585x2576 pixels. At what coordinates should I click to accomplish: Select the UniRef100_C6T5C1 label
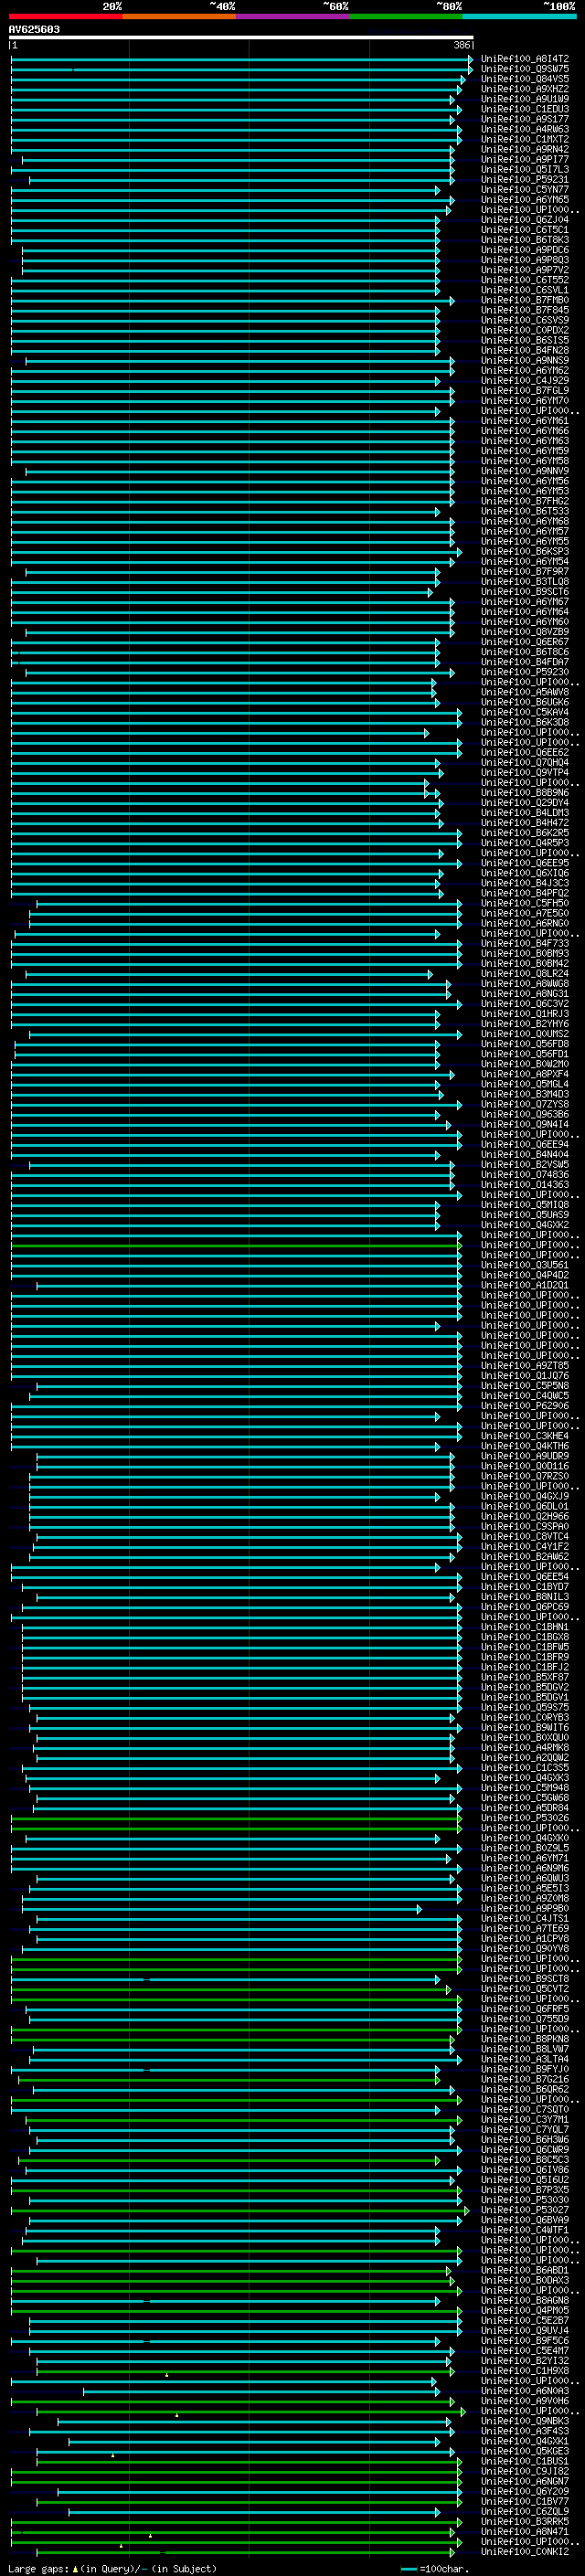[x=525, y=229]
